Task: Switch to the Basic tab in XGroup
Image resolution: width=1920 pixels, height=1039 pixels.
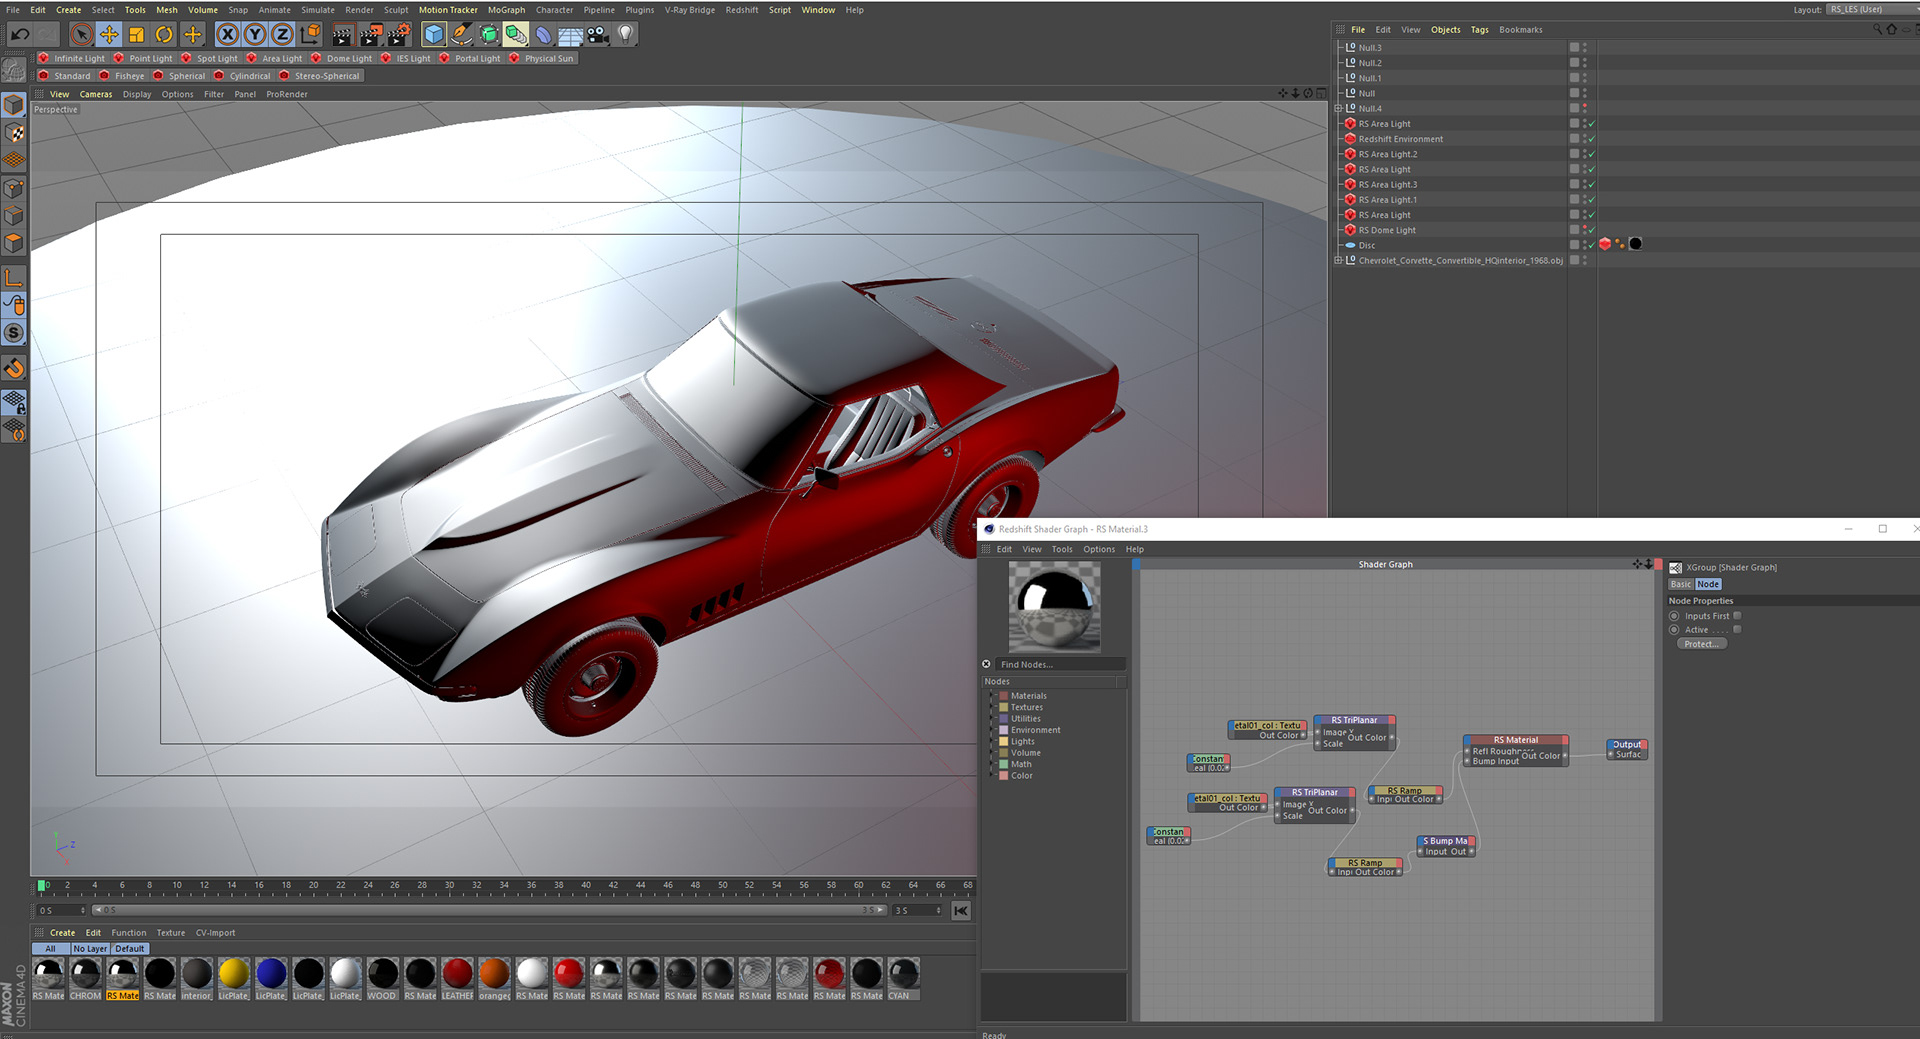Action: pos(1681,584)
